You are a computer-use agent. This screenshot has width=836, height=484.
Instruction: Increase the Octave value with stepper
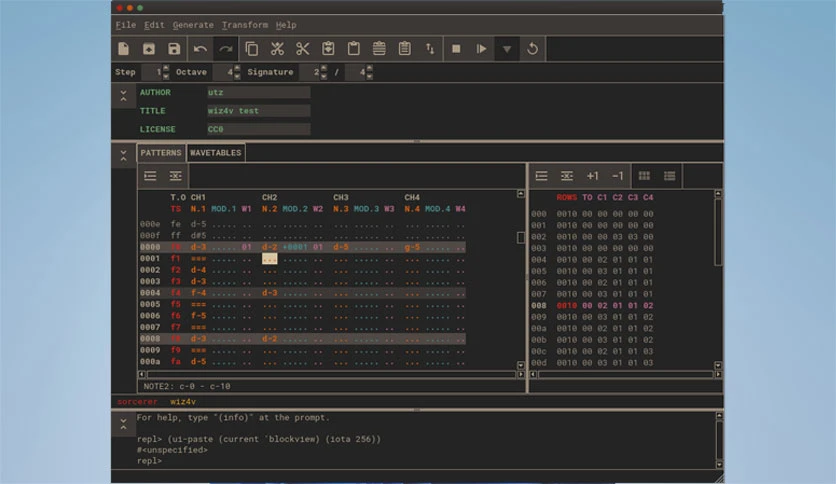[x=237, y=68]
